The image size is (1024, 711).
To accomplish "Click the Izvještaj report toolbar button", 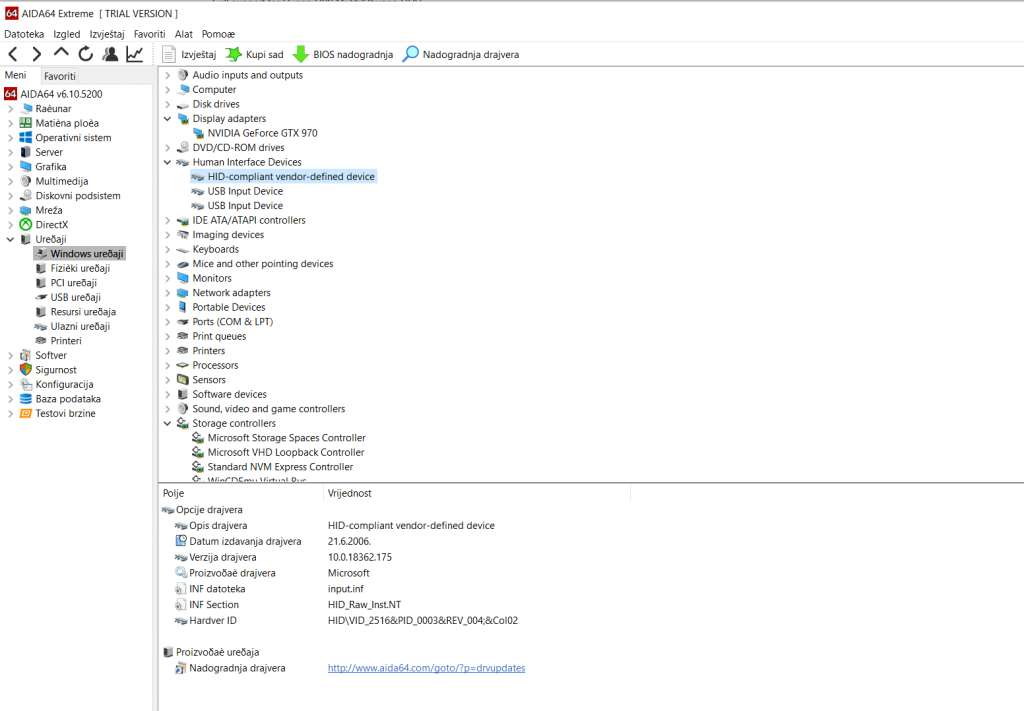I will (x=189, y=54).
